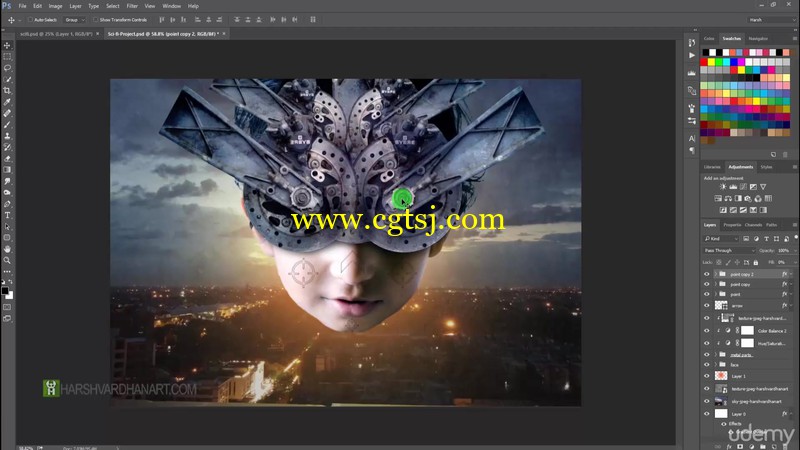Switch to the Paths tab

coord(771,225)
